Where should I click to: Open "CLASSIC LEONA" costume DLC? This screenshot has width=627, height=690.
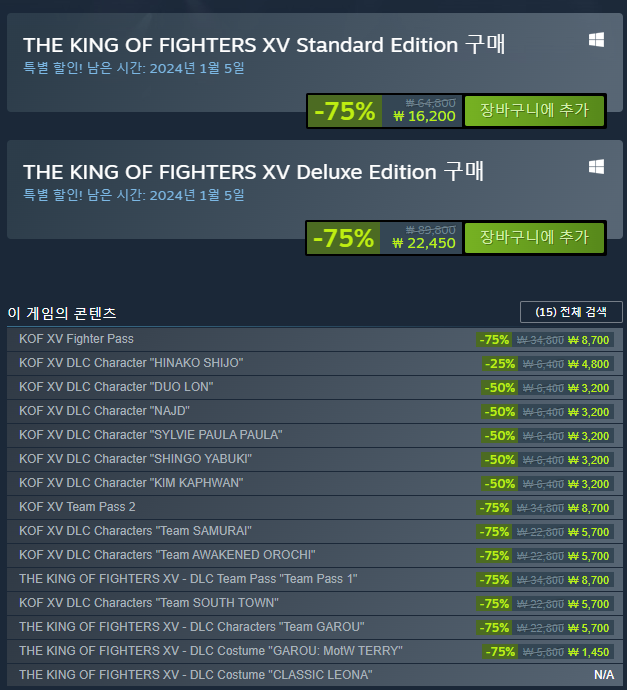pos(195,675)
